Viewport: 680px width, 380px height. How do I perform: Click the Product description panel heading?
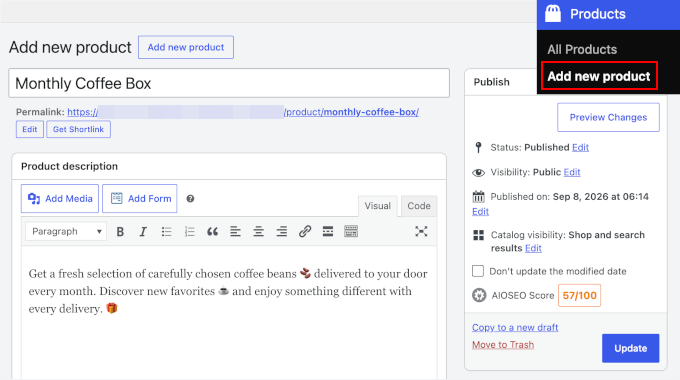point(69,166)
